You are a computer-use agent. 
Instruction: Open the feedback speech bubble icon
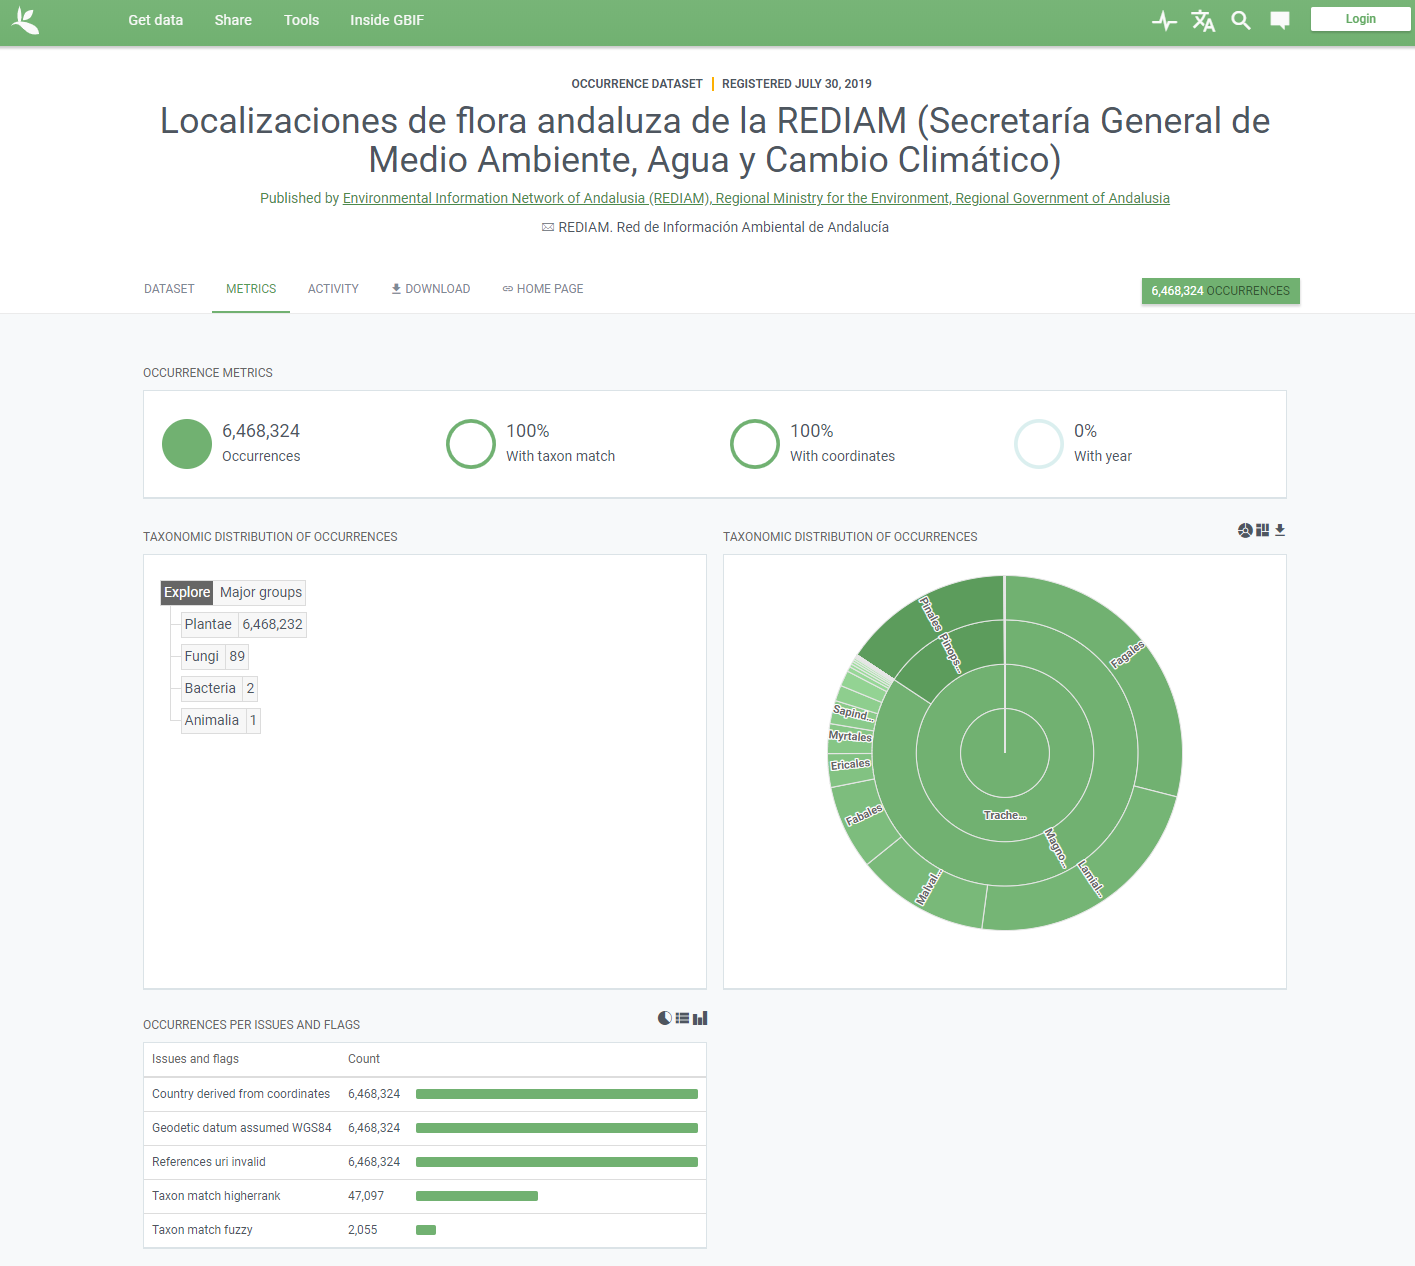pyautogui.click(x=1280, y=21)
